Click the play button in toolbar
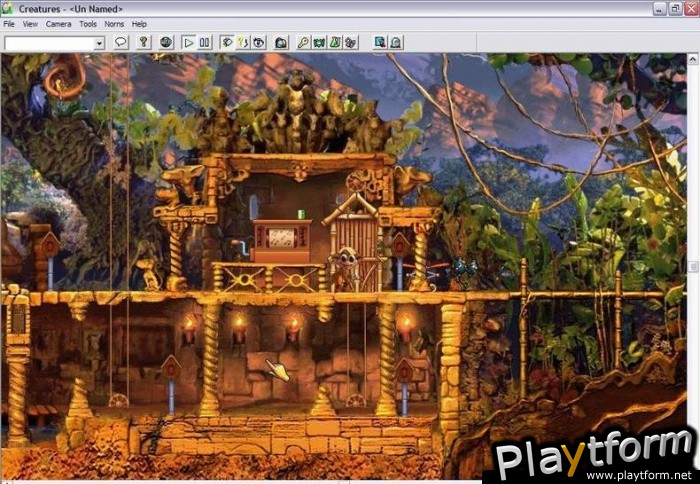 (x=189, y=42)
